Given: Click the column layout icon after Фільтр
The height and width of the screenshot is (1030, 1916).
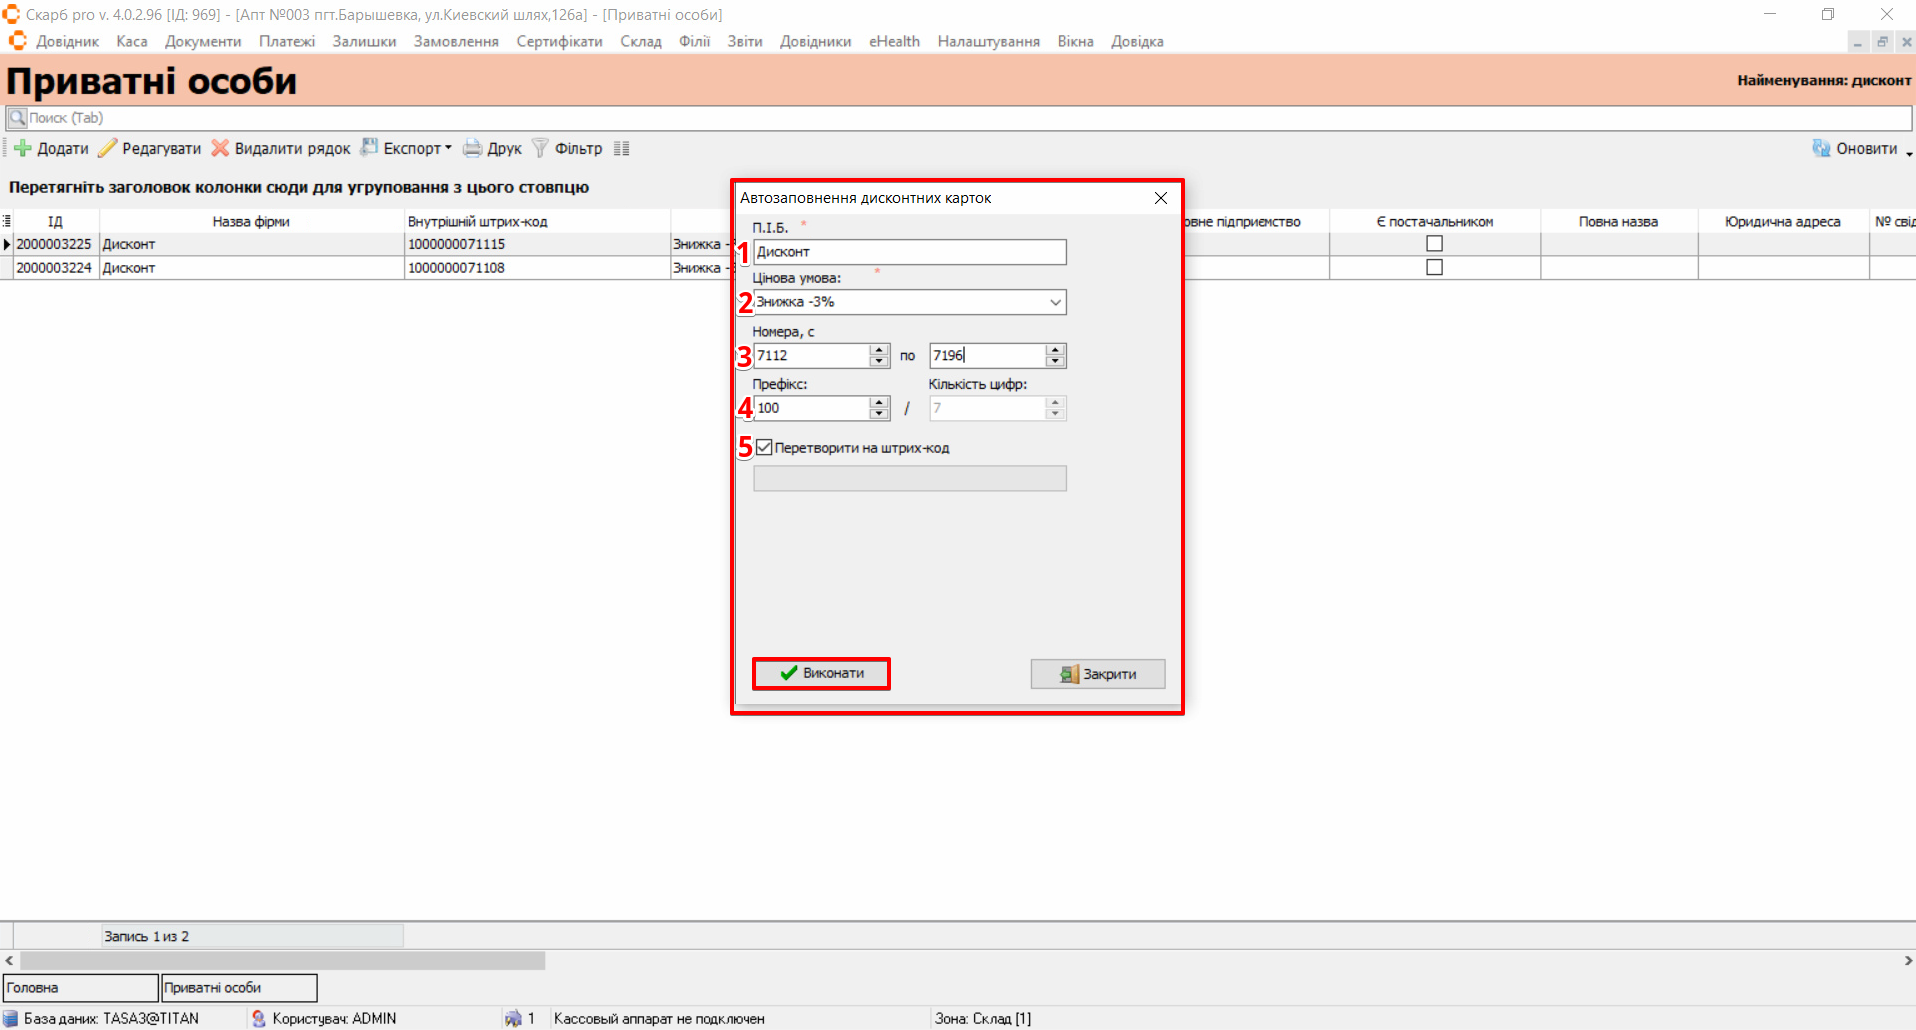Looking at the screenshot, I should 621,149.
